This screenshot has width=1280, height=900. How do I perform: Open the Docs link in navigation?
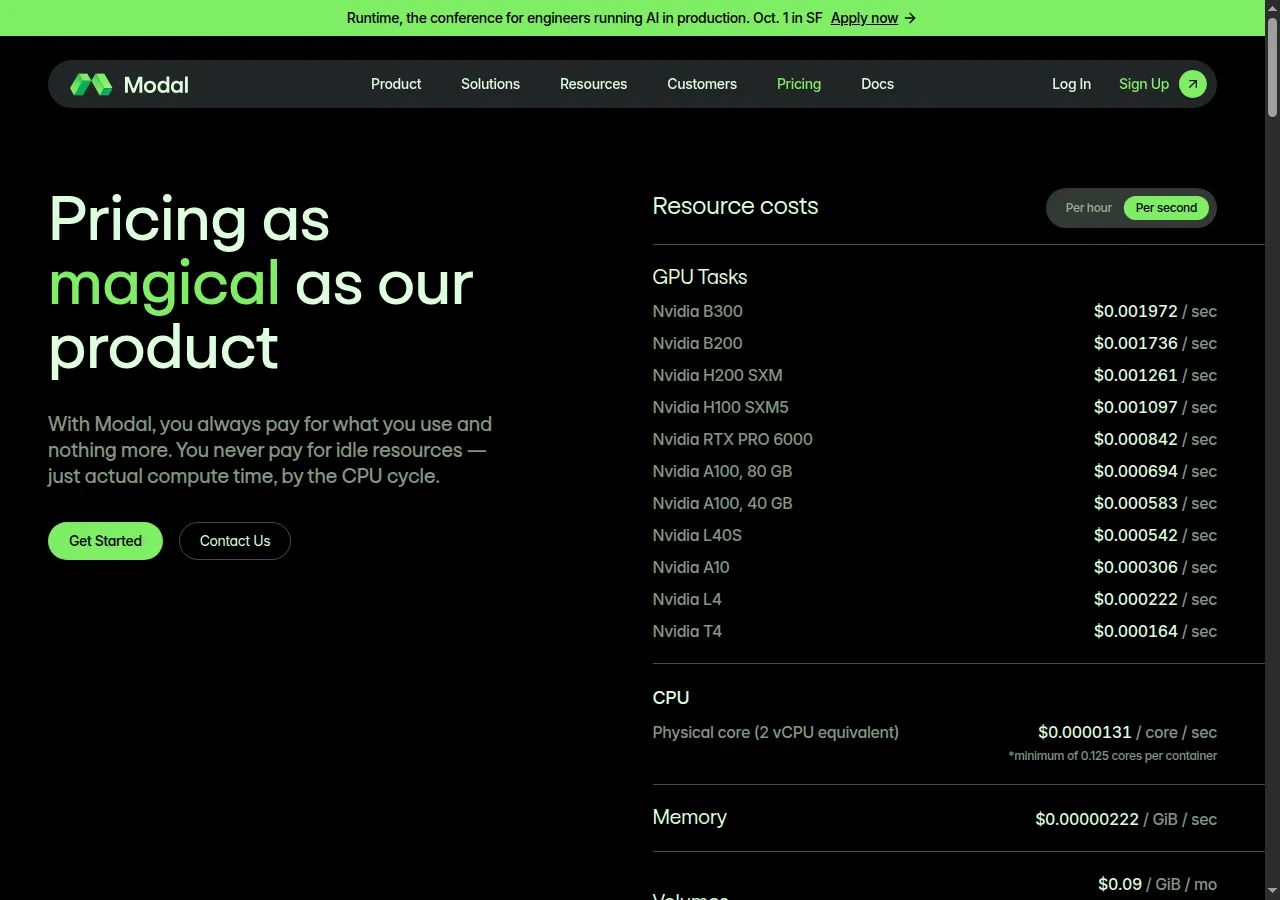click(x=877, y=84)
